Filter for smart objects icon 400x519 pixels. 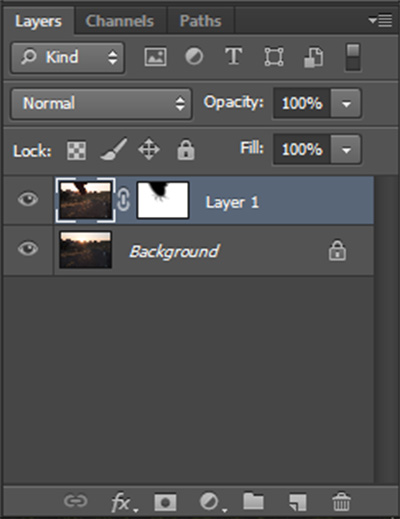pos(314,57)
